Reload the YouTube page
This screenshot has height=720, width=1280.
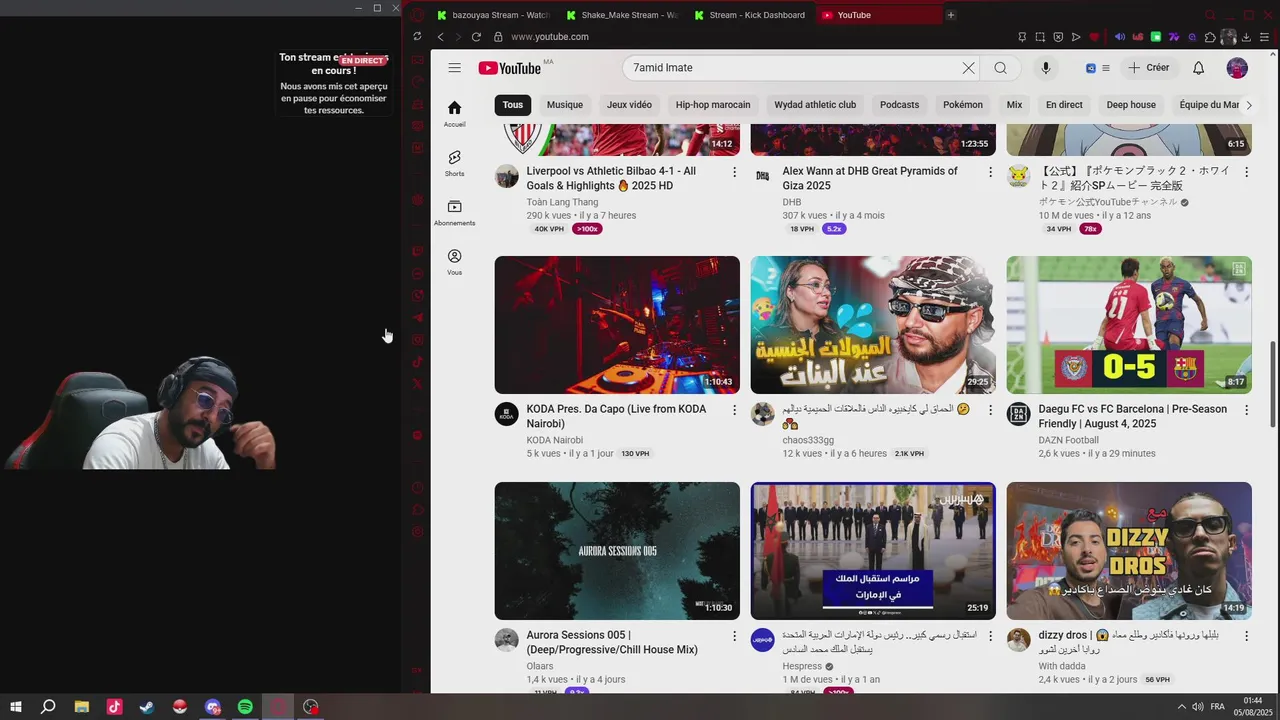(x=476, y=37)
